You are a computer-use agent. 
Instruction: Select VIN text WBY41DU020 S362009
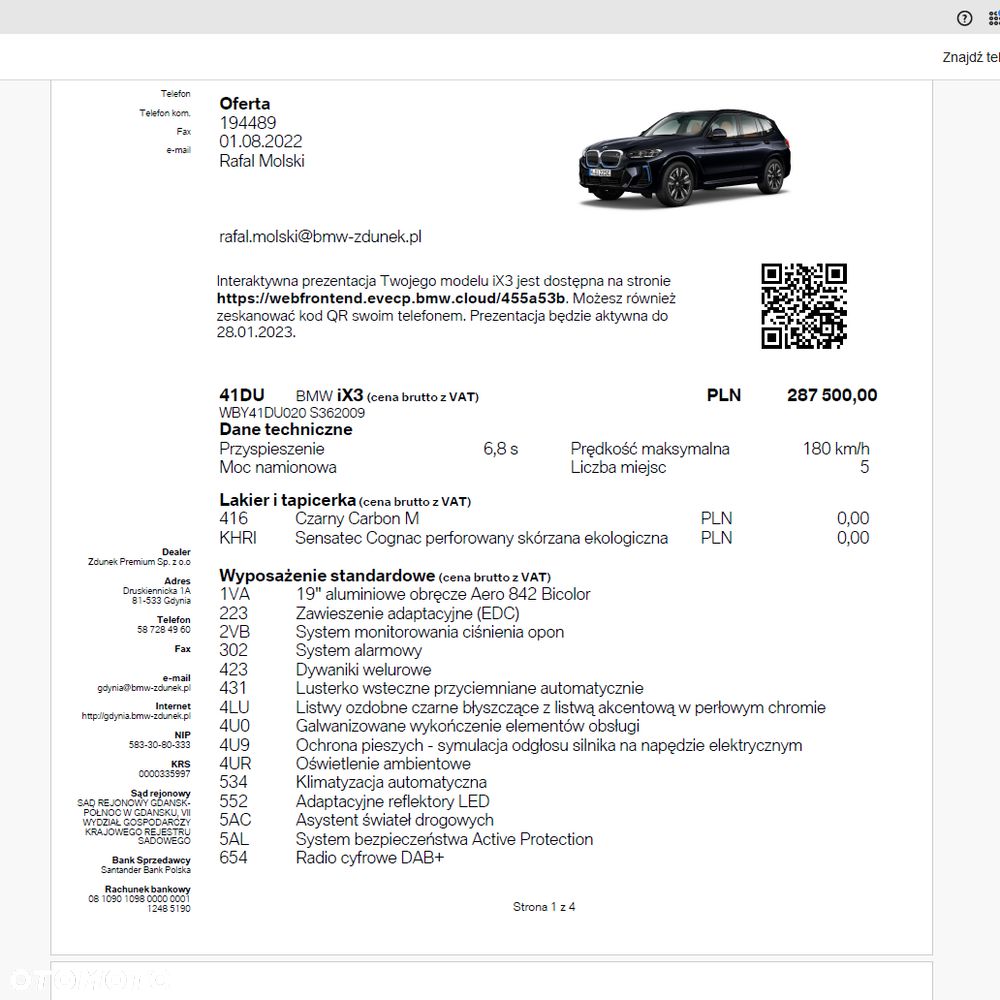[x=292, y=413]
